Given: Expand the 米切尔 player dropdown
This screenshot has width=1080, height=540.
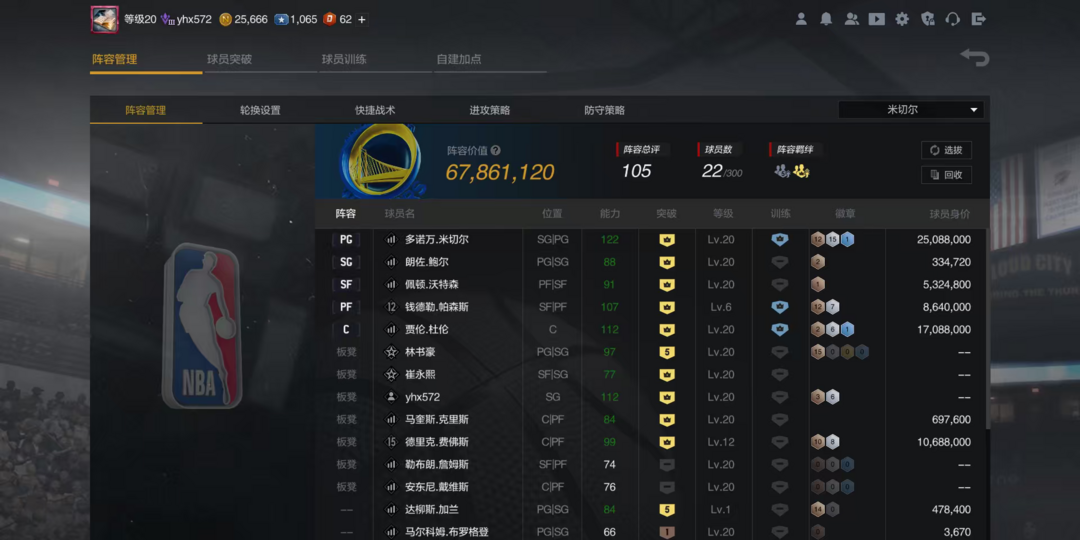Looking at the screenshot, I should (x=974, y=110).
